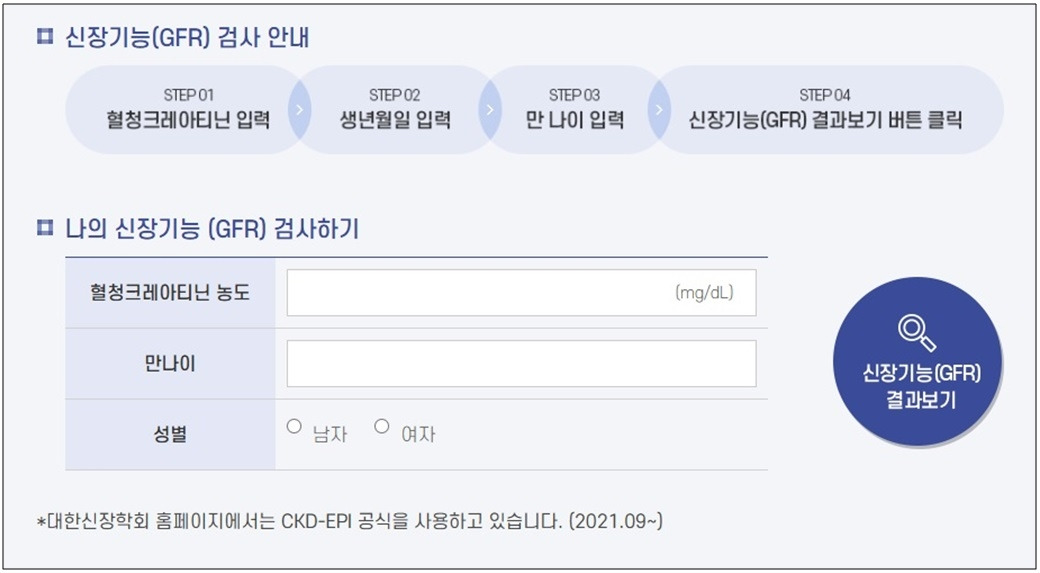Click the 만나이 input field
The width and height of the screenshot is (1040, 573).
[x=521, y=363]
